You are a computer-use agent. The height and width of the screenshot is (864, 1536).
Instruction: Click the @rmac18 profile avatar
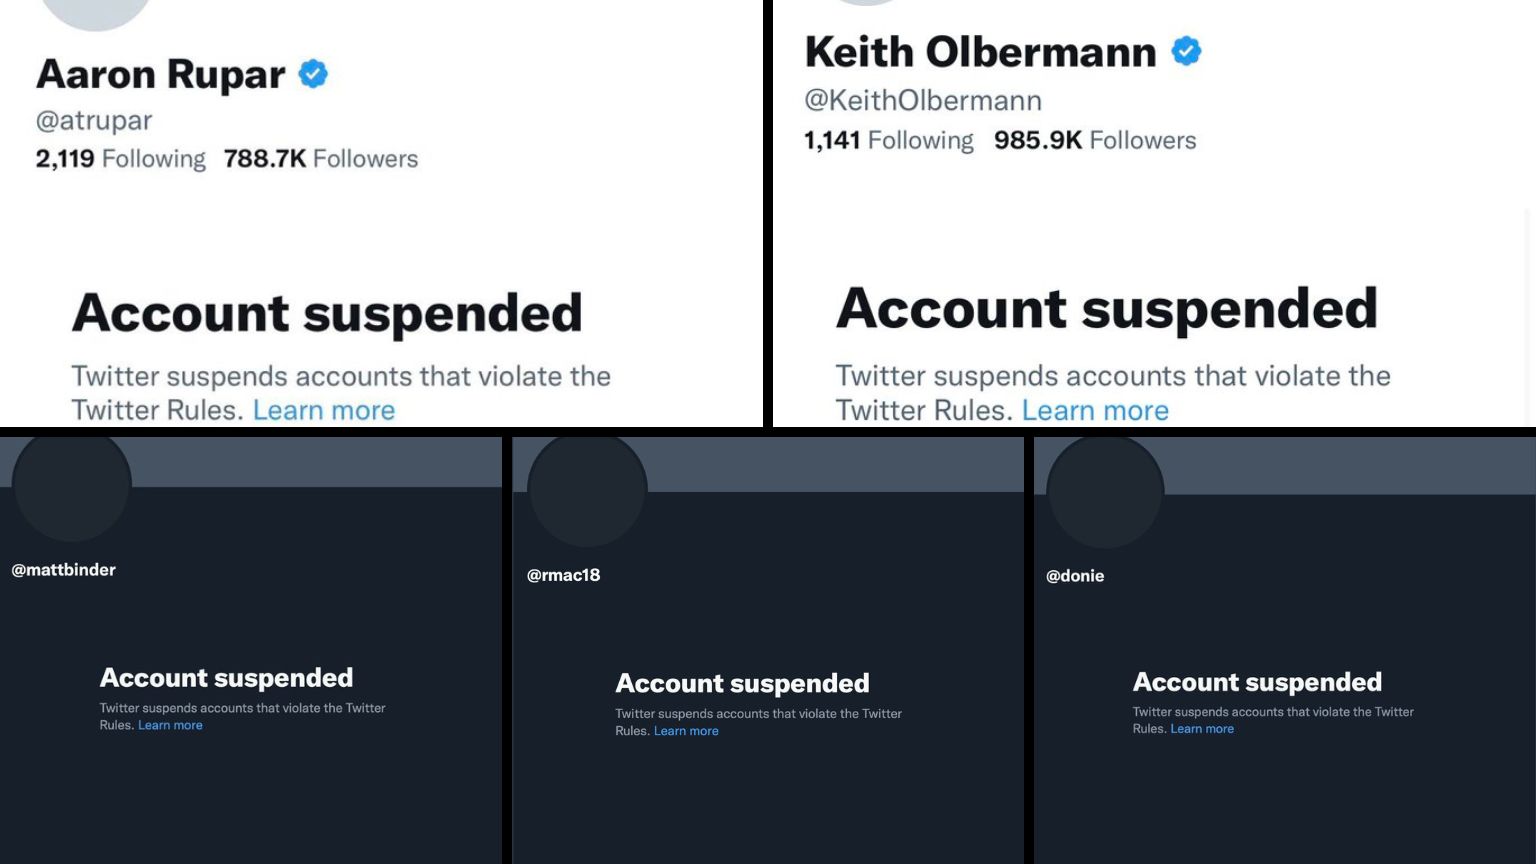pos(587,490)
